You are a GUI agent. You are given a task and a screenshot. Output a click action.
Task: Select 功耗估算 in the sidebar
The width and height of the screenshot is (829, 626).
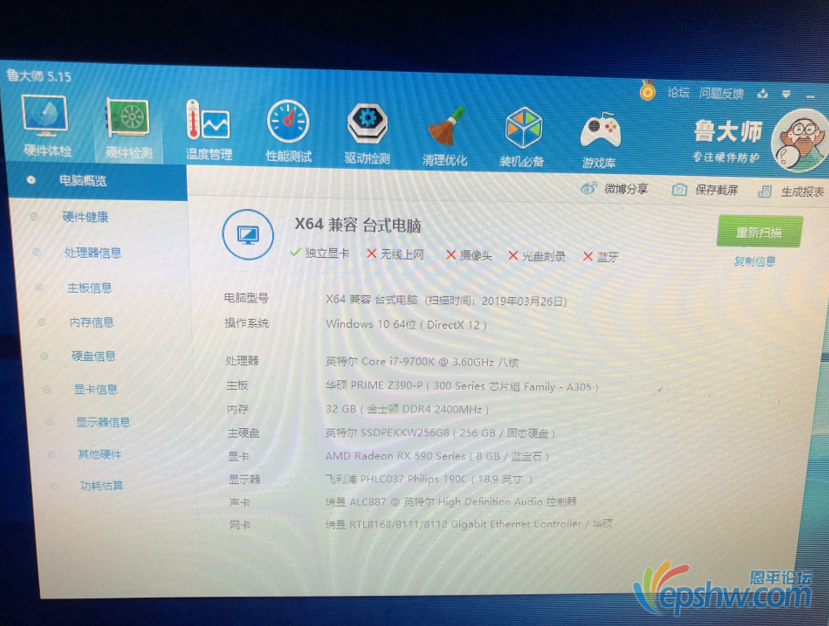(102, 485)
